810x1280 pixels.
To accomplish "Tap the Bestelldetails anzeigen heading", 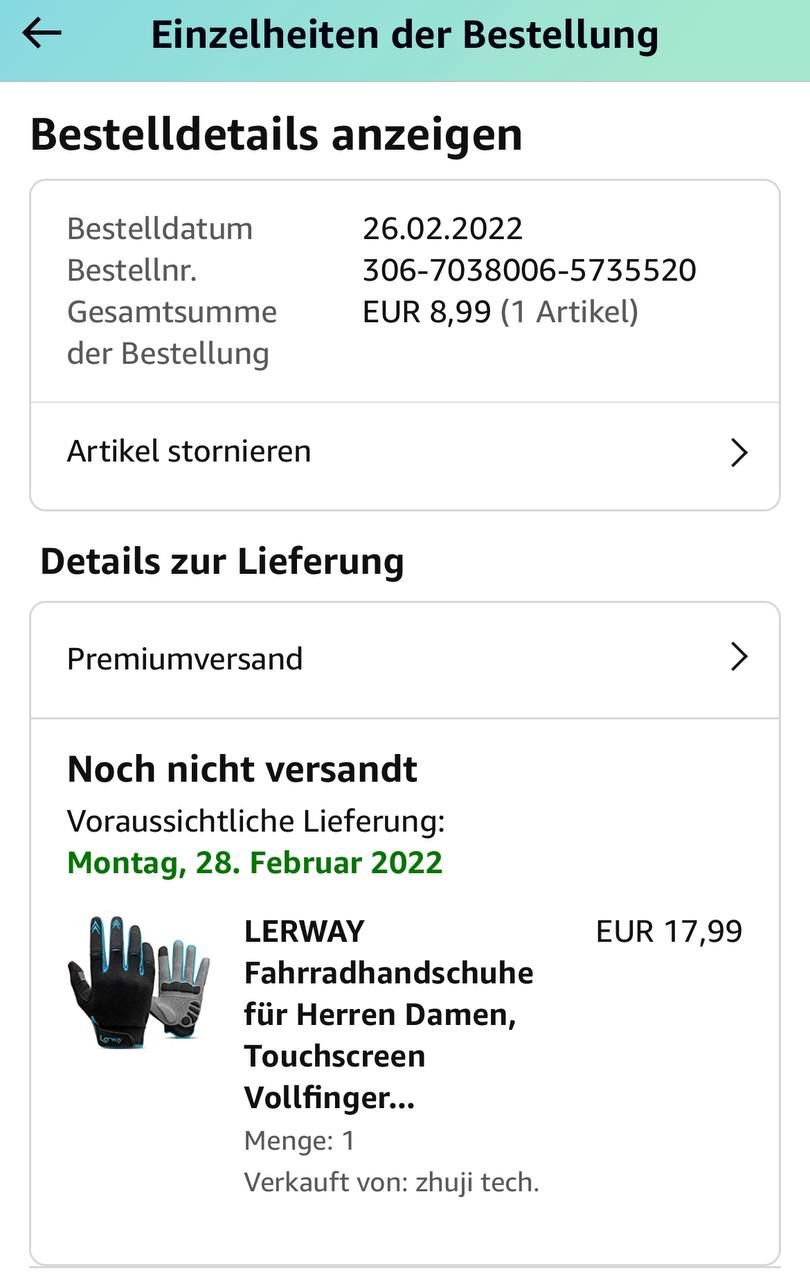I will click(276, 134).
